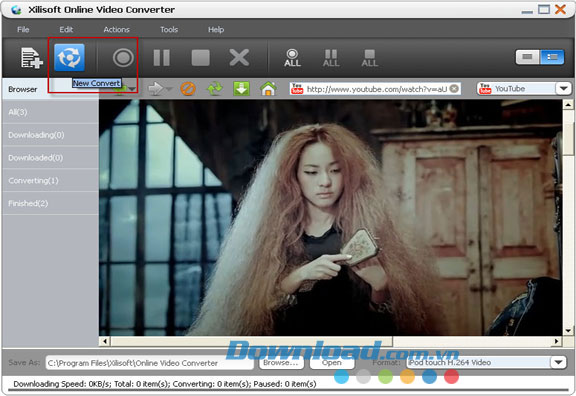576x396 pixels.
Task: Stop page loading with orange icon
Action: click(x=188, y=89)
